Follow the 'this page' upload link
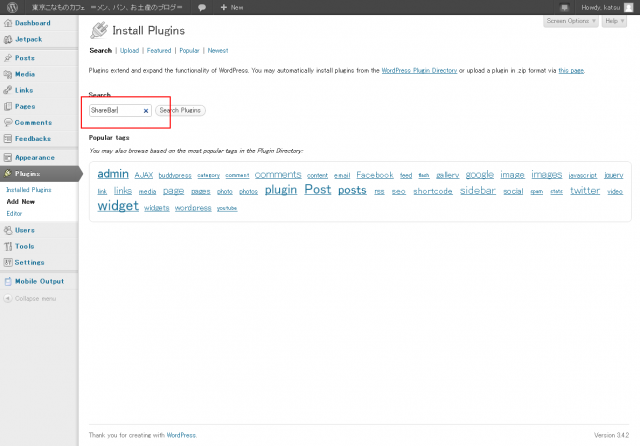 click(571, 71)
